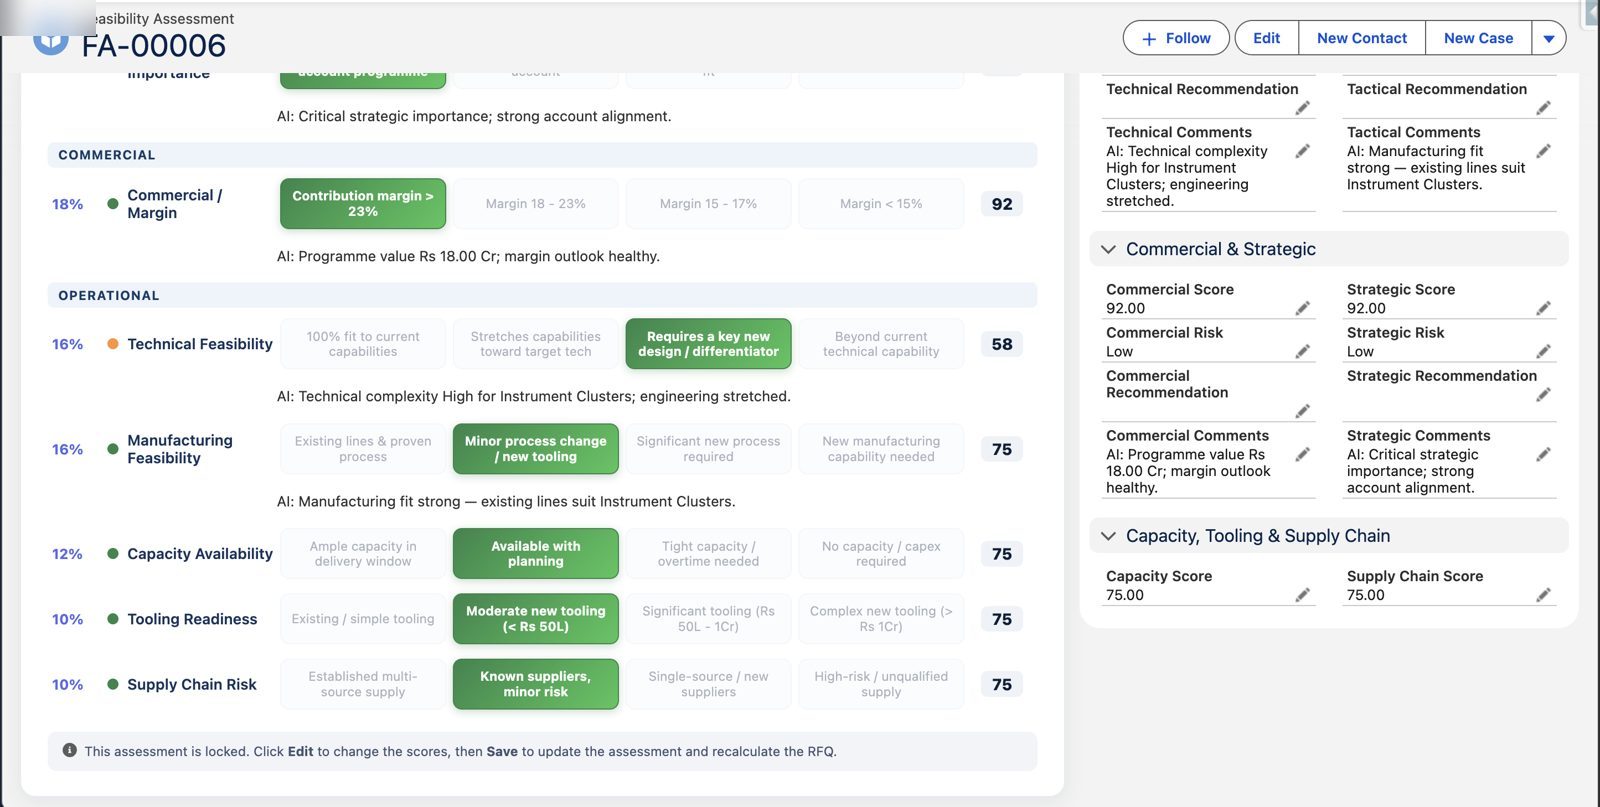Click the 18% weight for Commercial / Margin
Viewport: 1600px width, 807px height.
point(68,204)
